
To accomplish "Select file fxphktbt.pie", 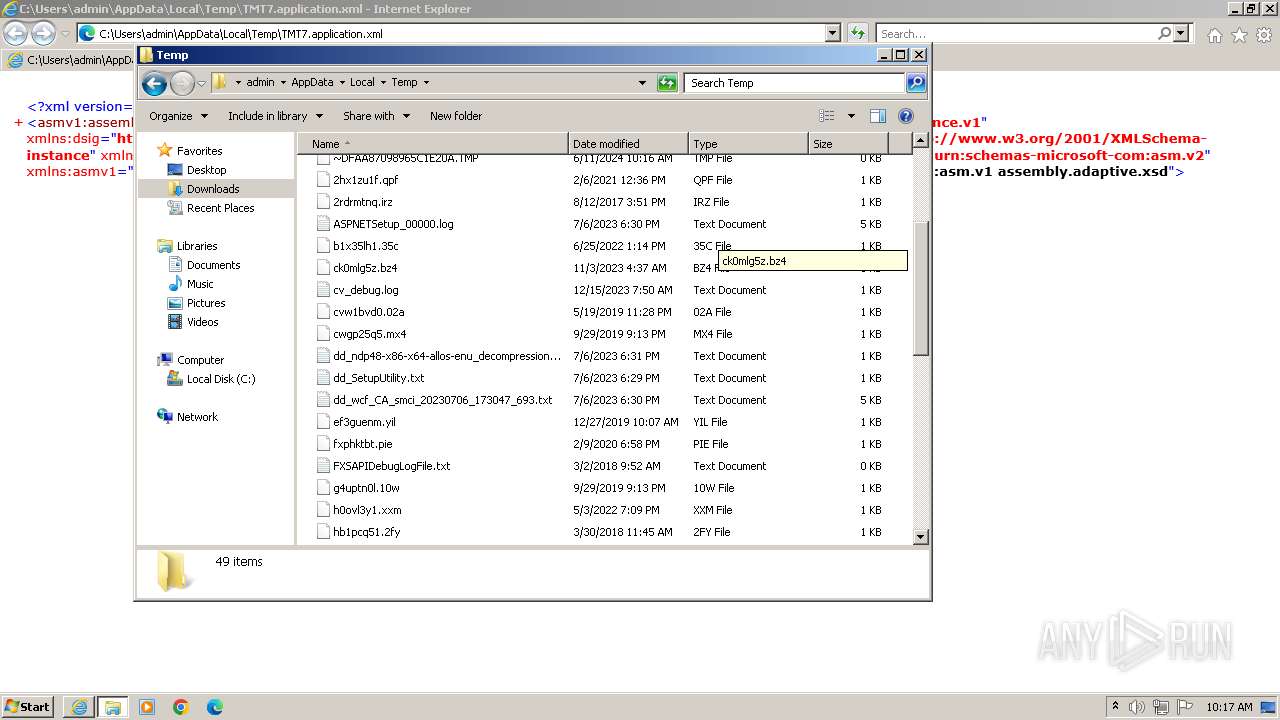I will [x=363, y=444].
